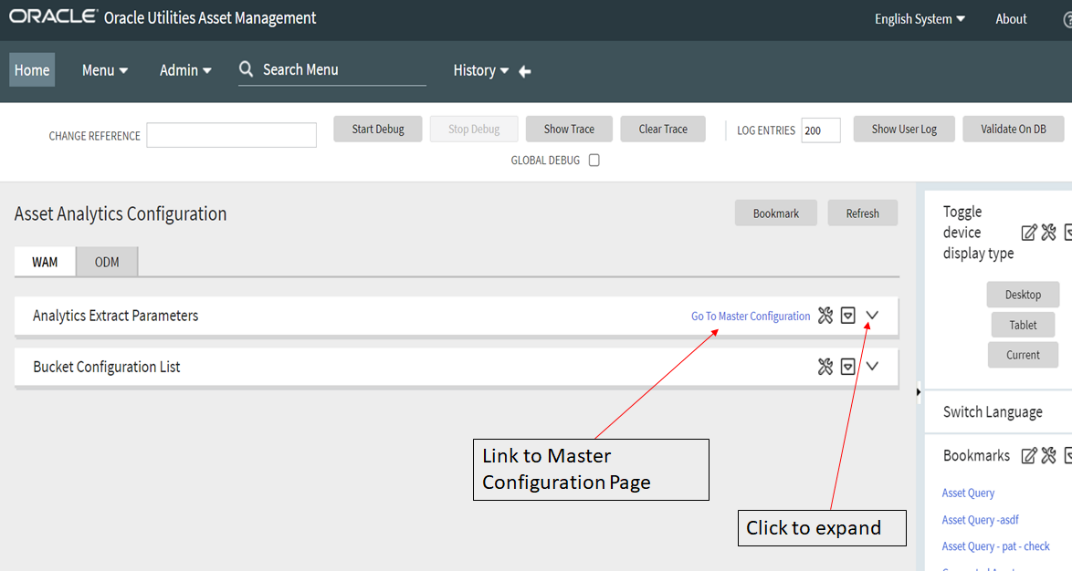Click the Start Debug button

click(x=377, y=129)
